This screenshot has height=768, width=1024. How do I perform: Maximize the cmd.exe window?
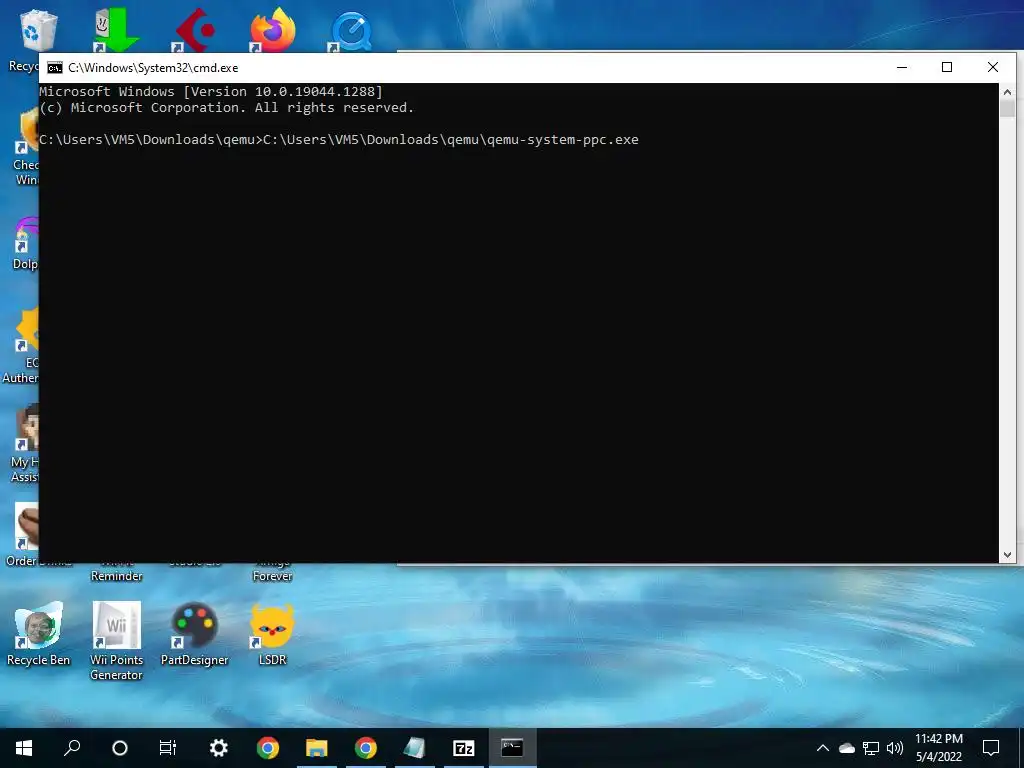(x=947, y=67)
